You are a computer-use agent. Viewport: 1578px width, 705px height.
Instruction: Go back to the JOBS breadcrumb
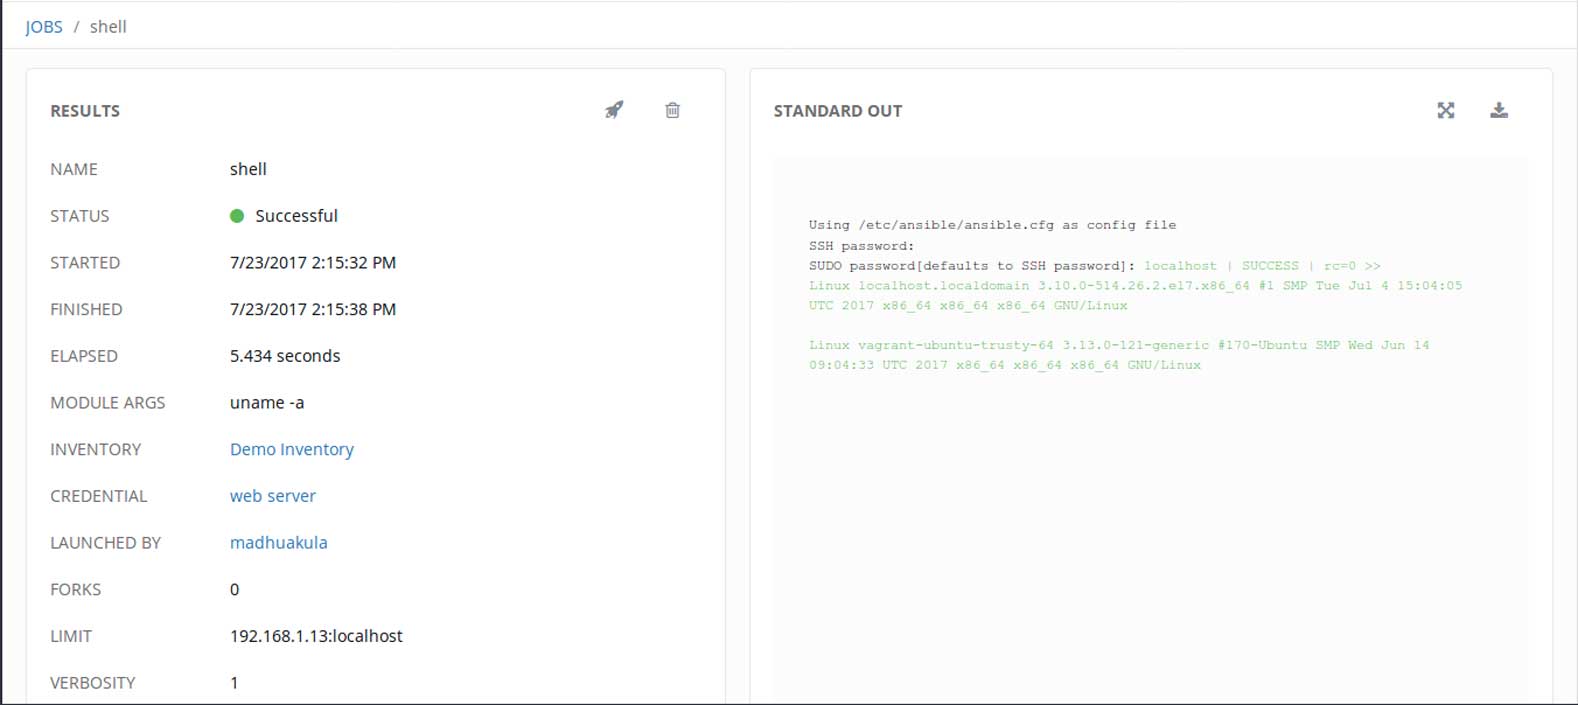click(44, 27)
